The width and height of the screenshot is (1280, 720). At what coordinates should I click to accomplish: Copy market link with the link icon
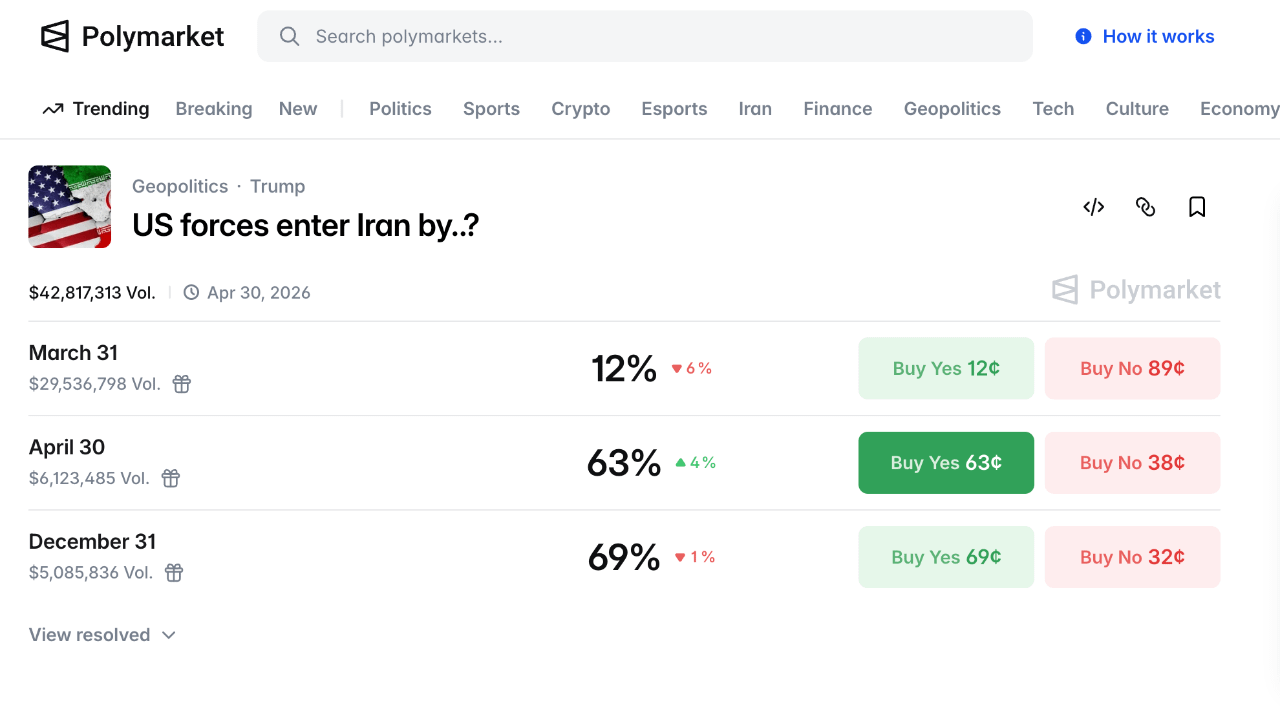[x=1146, y=207]
